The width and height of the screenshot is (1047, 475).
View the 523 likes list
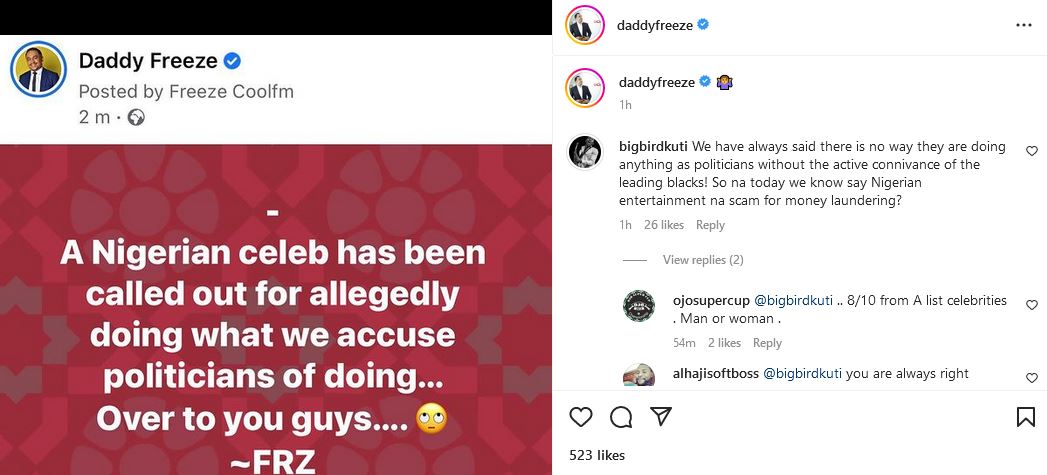(597, 455)
